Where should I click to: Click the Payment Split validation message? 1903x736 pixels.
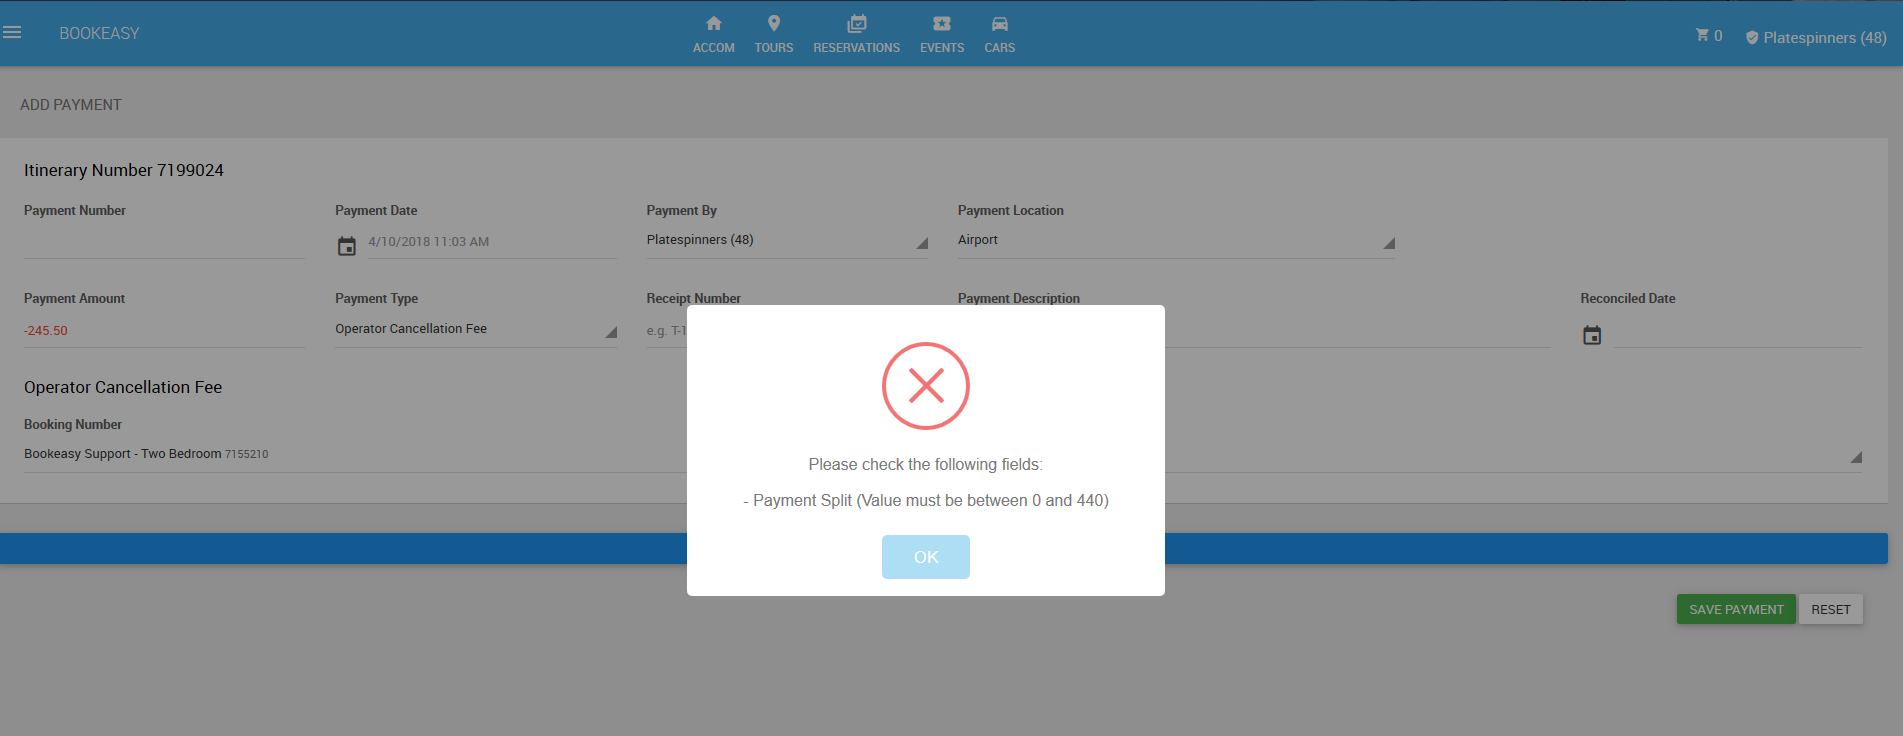[926, 500]
